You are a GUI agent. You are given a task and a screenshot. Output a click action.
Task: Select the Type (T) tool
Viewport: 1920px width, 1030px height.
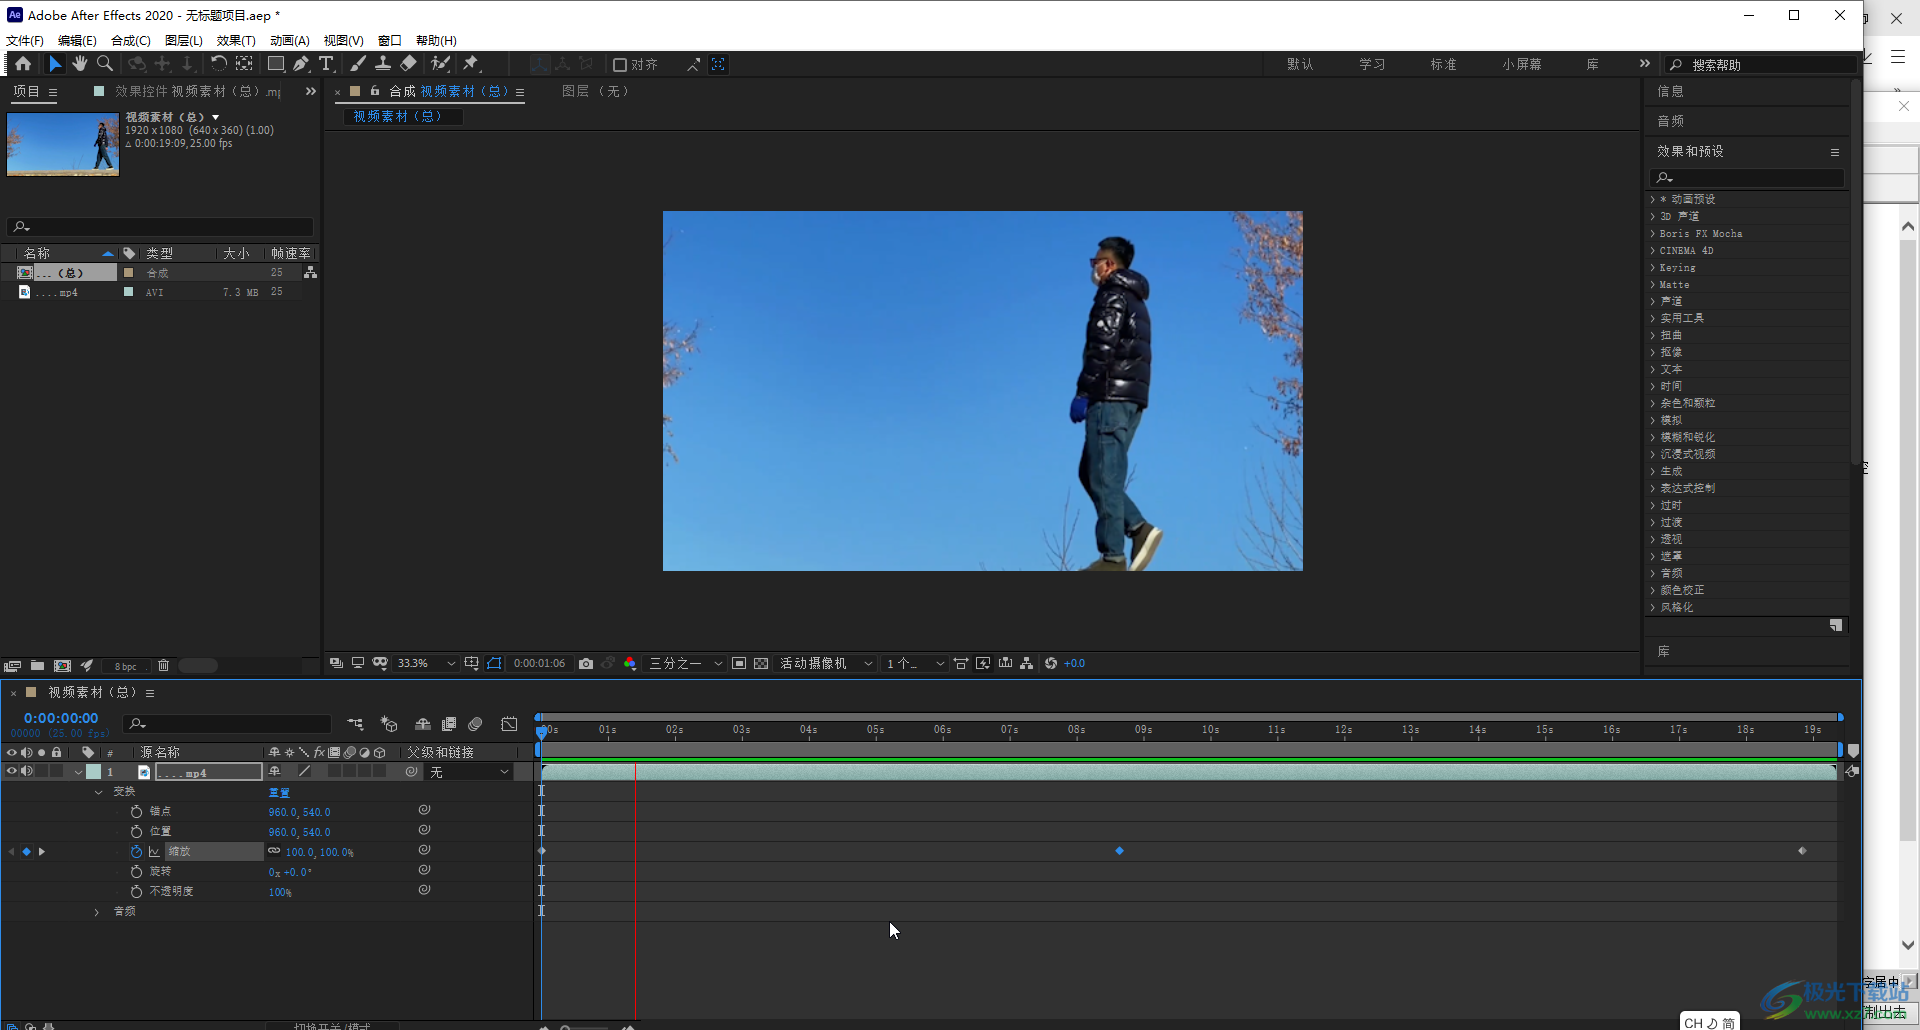(326, 64)
